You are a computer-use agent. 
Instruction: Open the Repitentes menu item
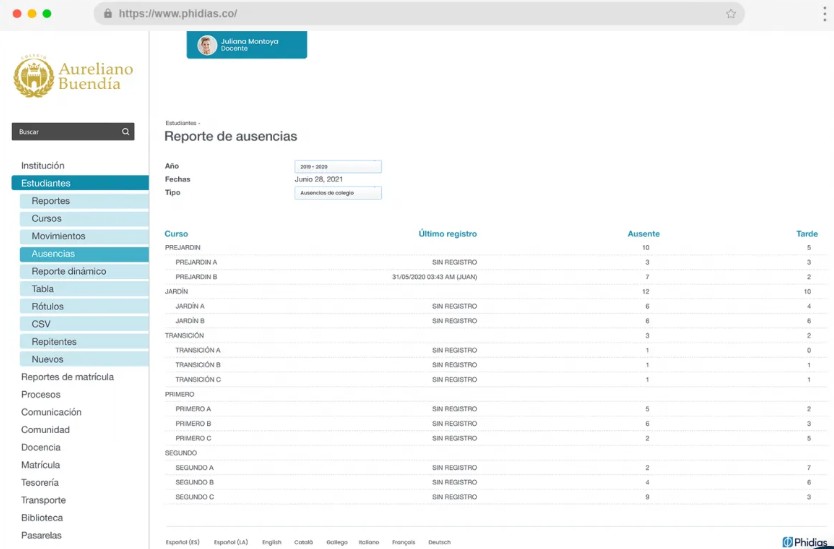coord(54,342)
